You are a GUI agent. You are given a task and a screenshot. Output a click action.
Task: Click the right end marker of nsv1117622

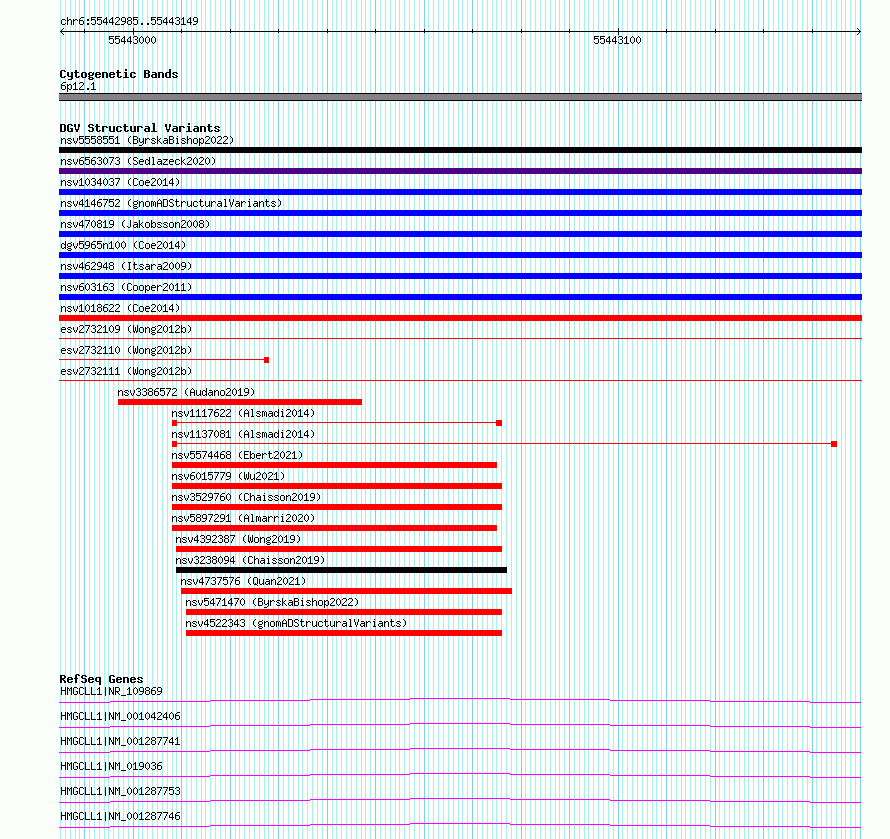coord(499,423)
